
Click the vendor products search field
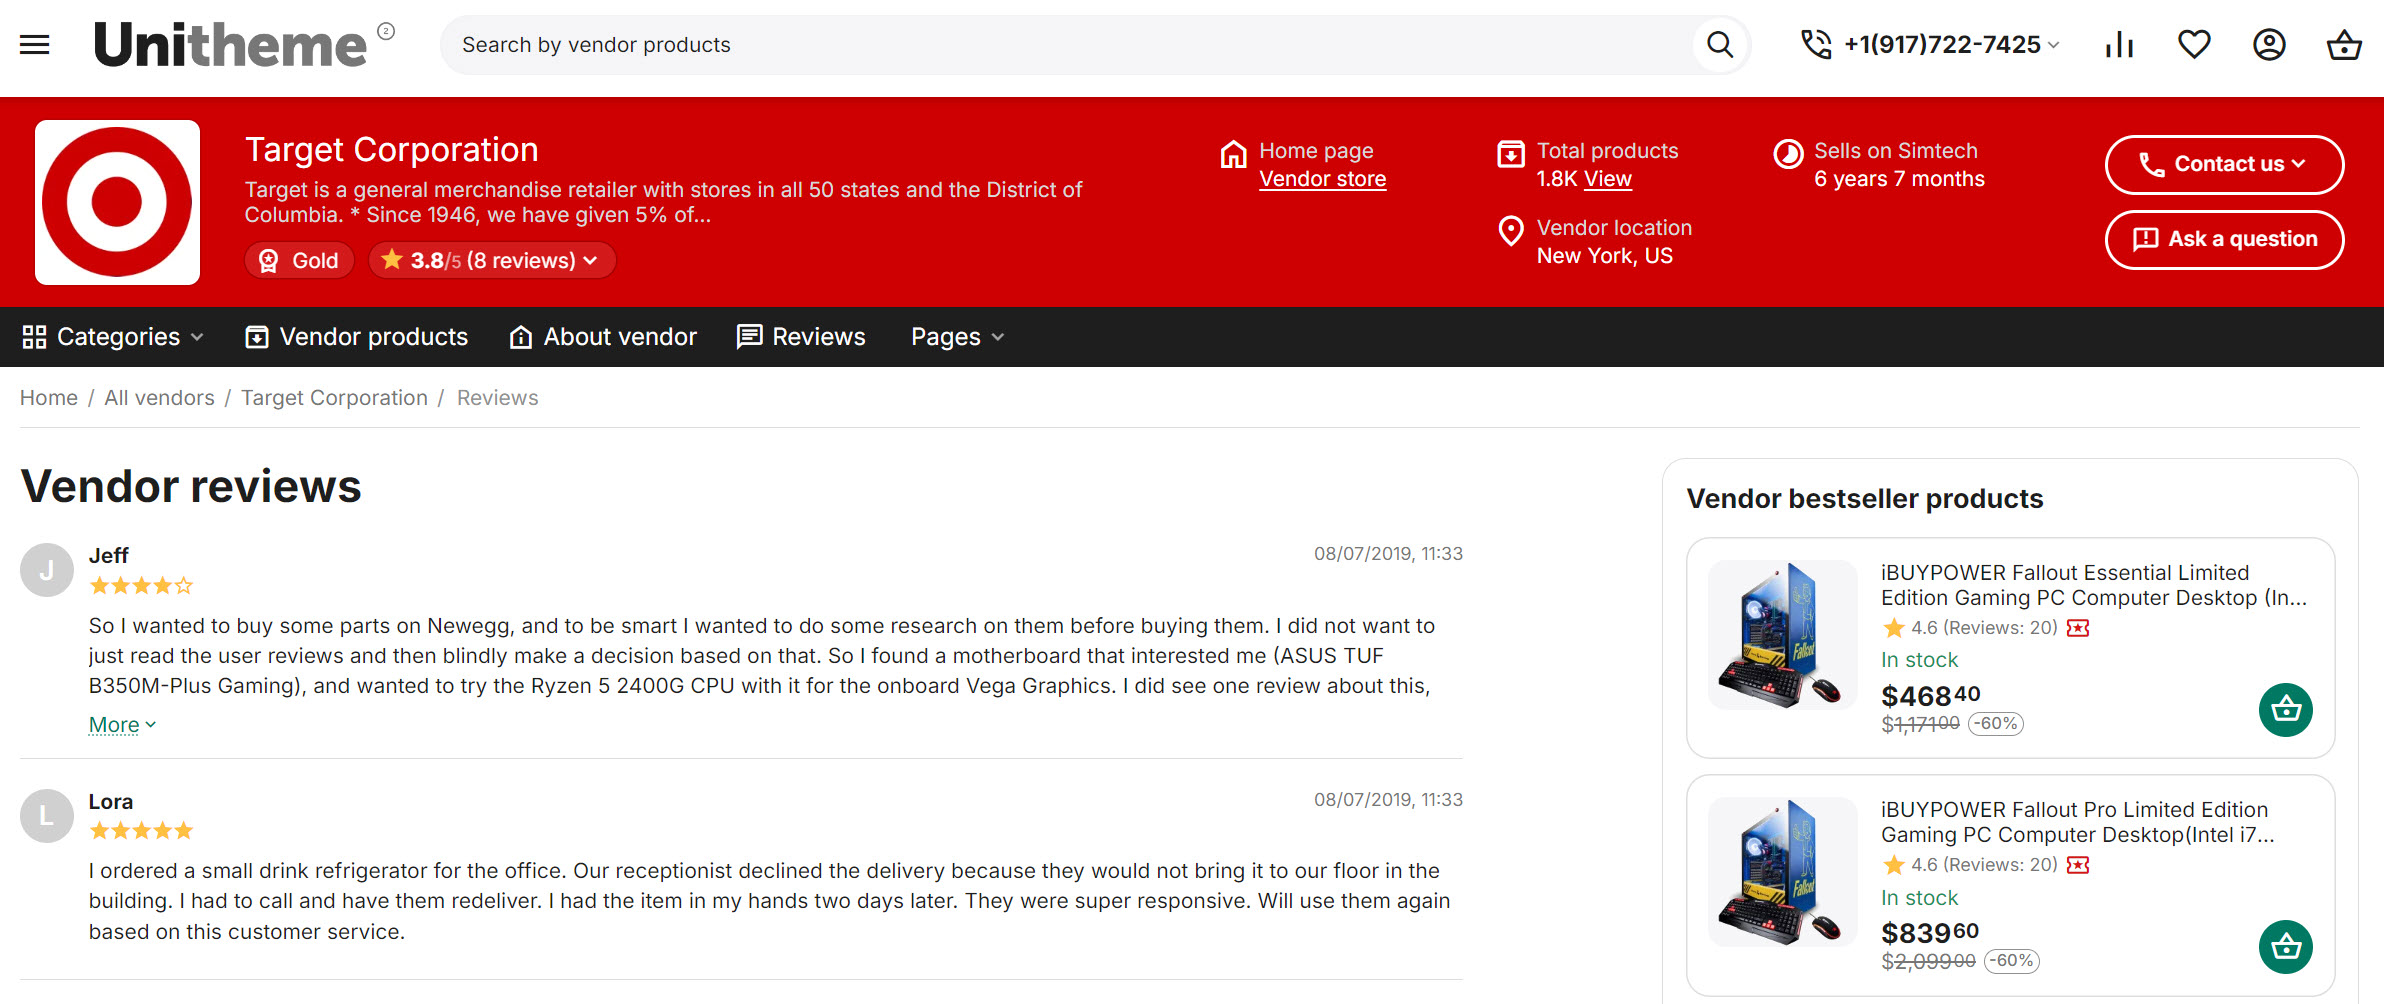click(1000, 44)
